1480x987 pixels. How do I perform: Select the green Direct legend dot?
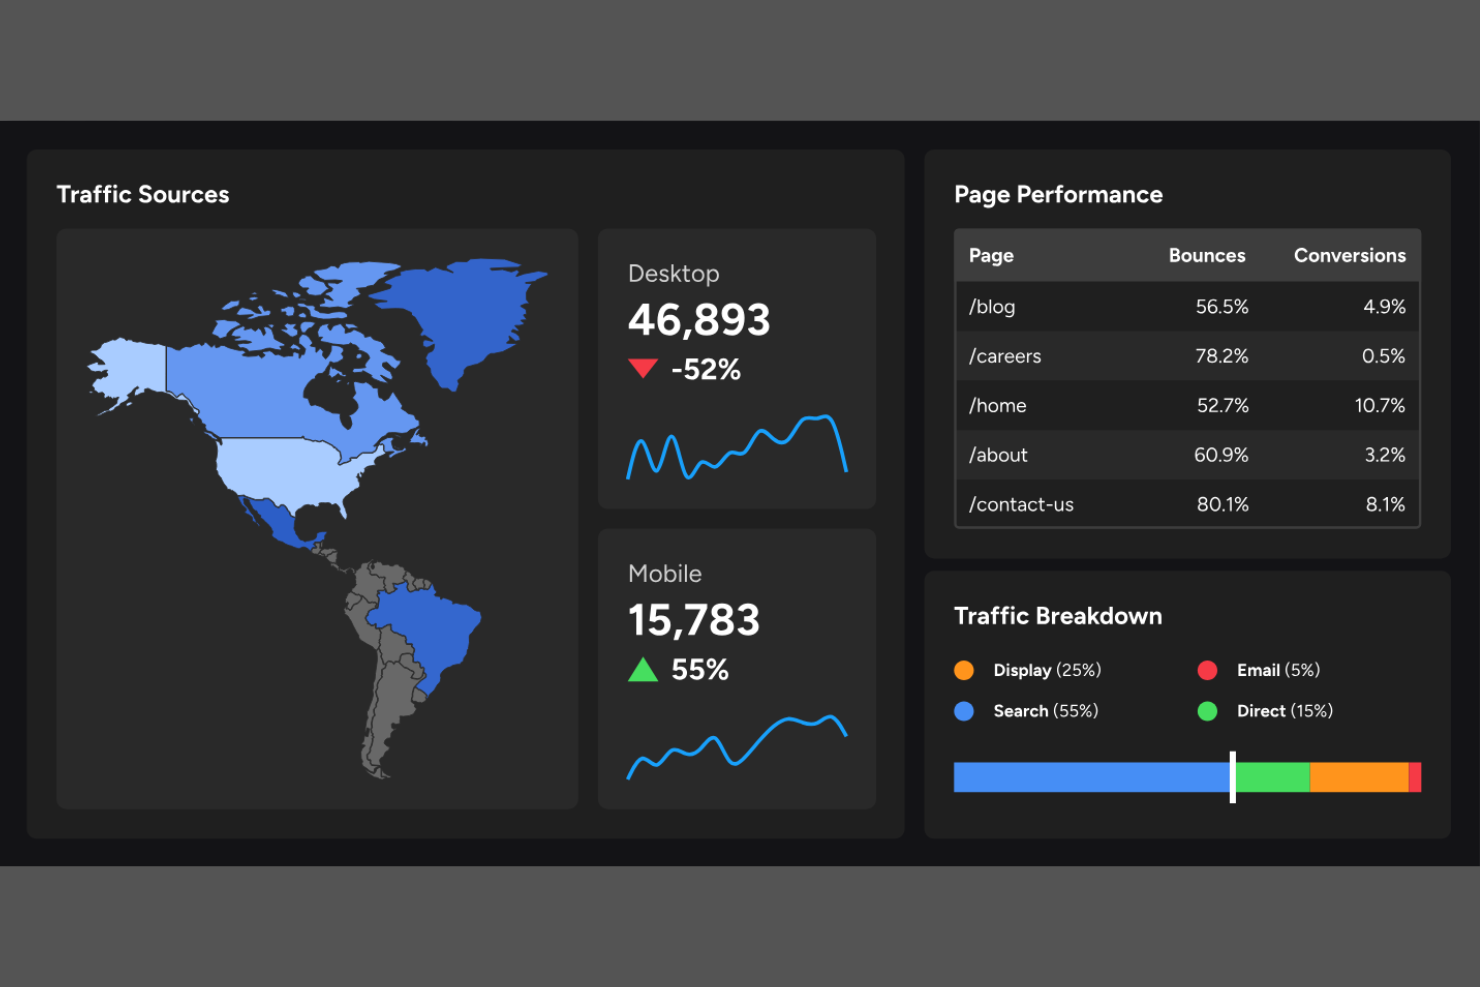point(1208,711)
